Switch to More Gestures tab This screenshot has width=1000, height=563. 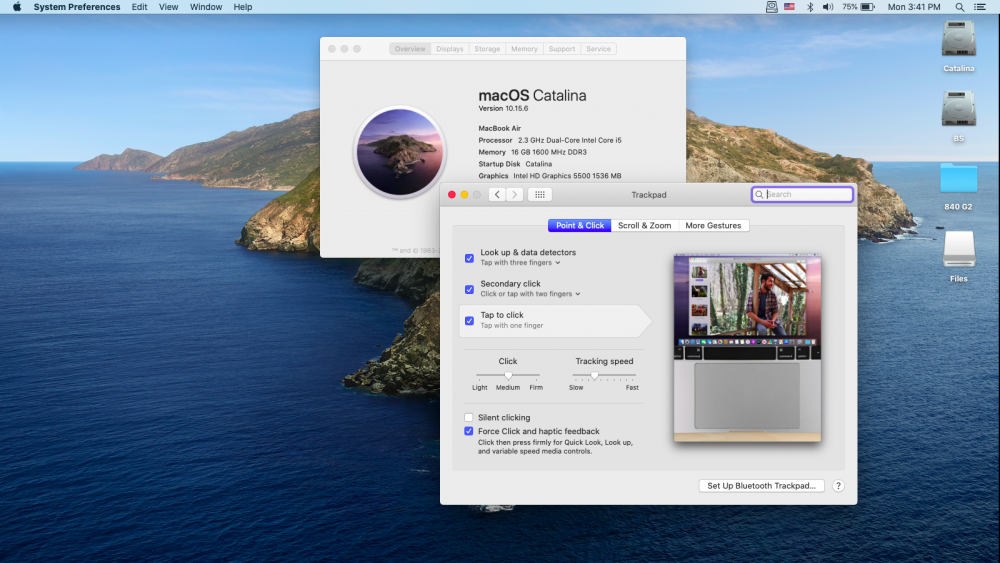click(x=713, y=226)
